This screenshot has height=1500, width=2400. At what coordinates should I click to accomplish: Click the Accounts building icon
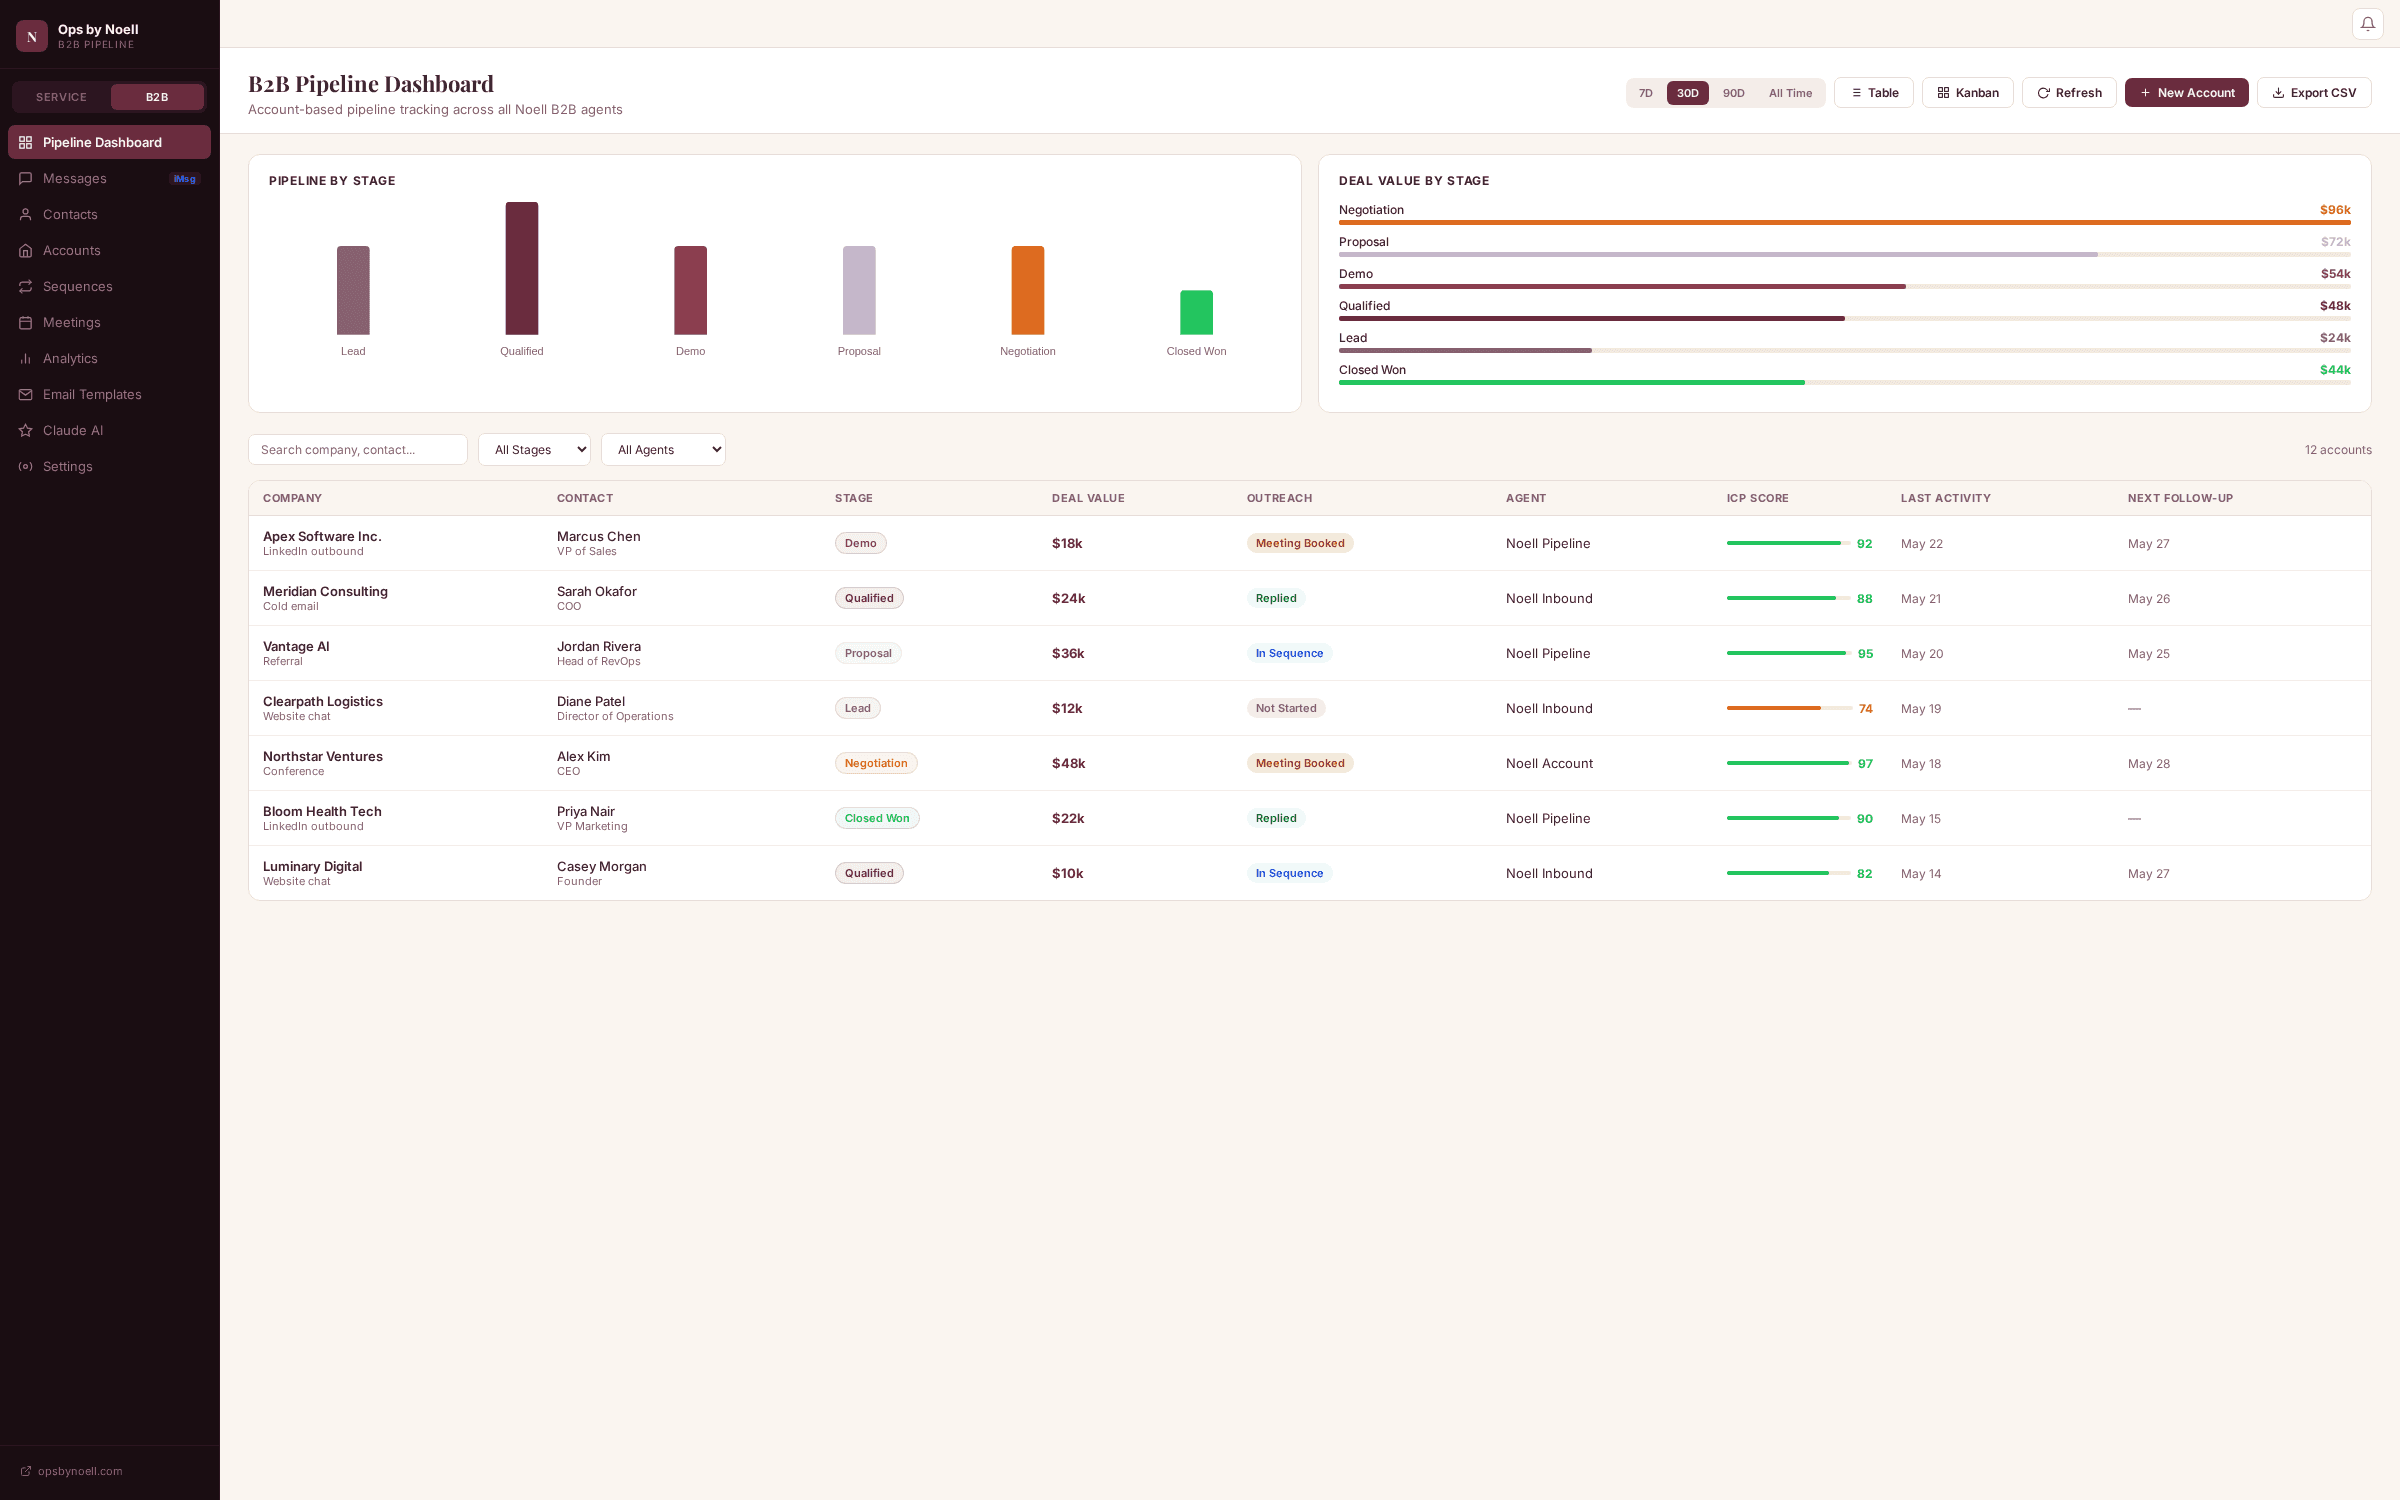26,250
